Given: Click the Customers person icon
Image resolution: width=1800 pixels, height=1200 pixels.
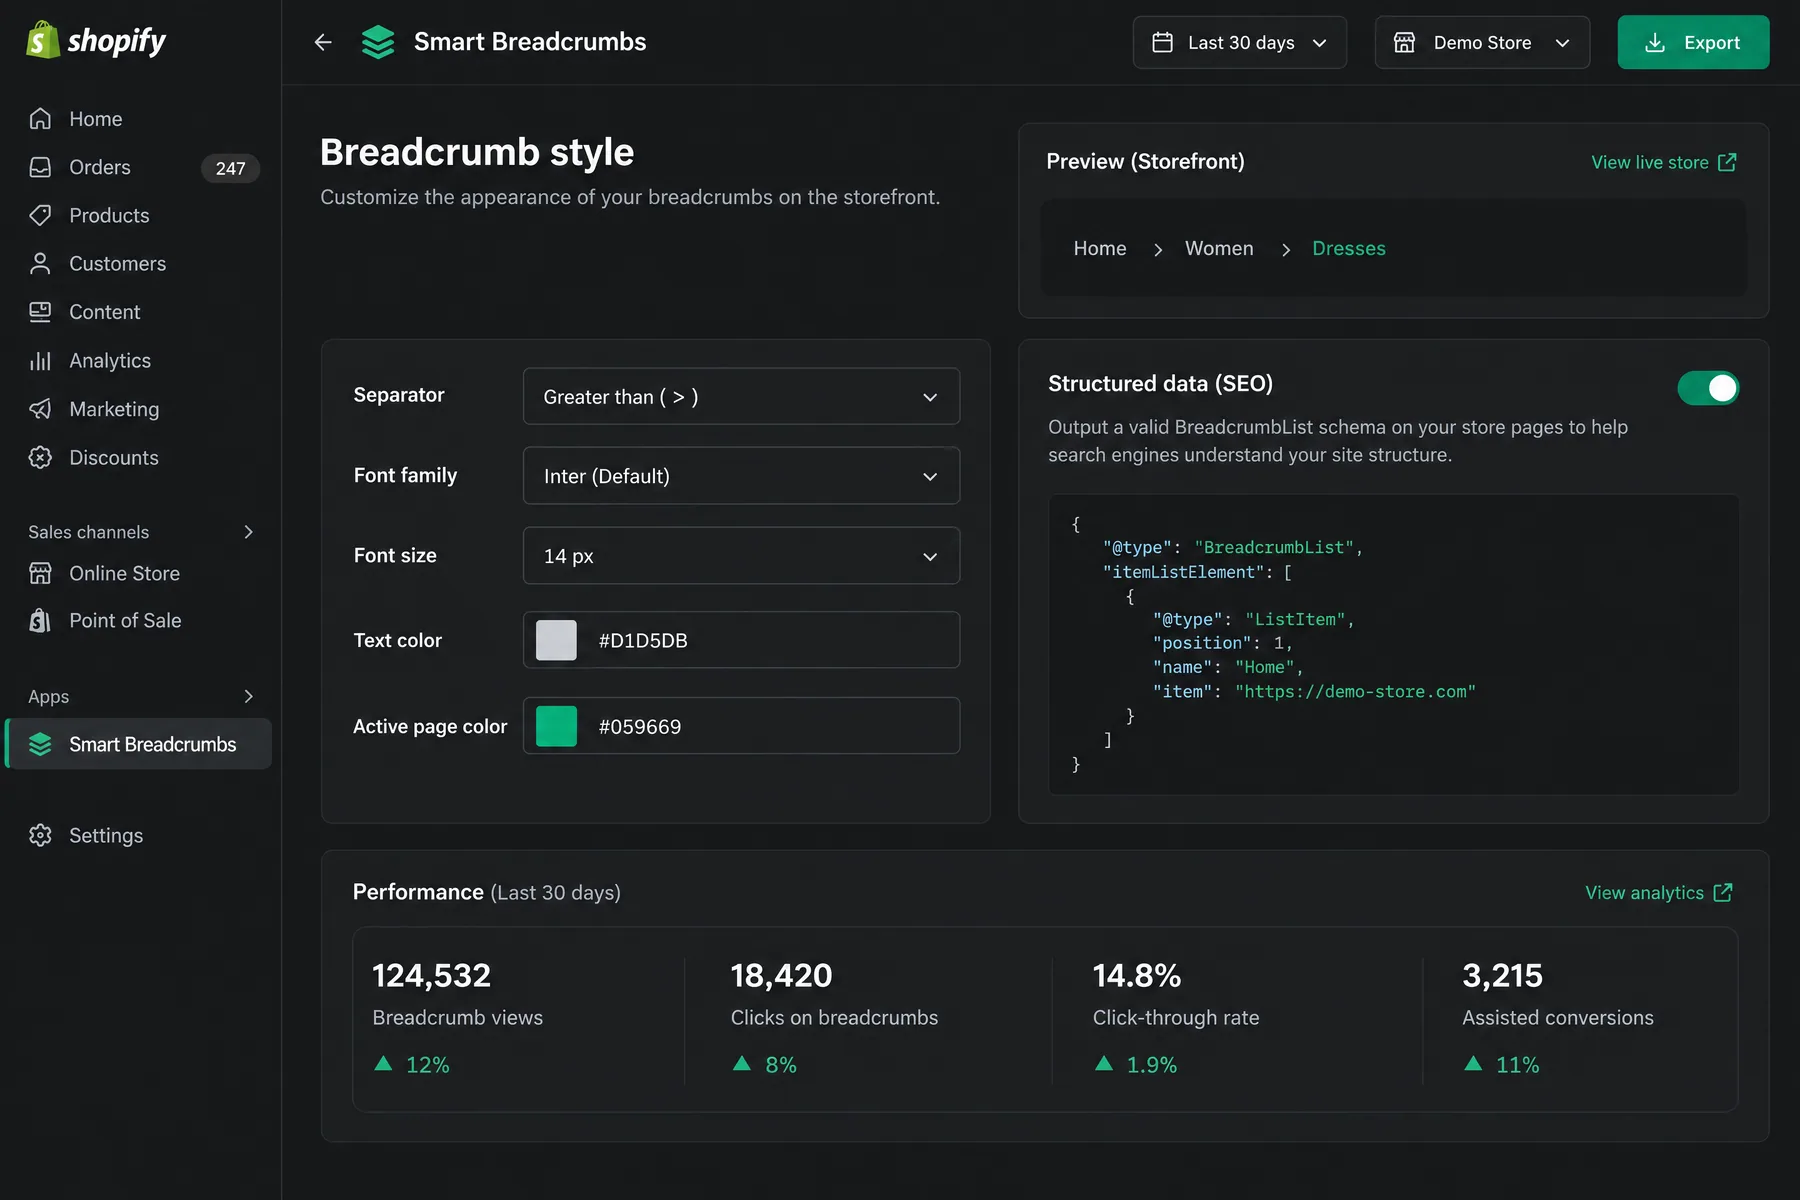Looking at the screenshot, I should click(40, 264).
